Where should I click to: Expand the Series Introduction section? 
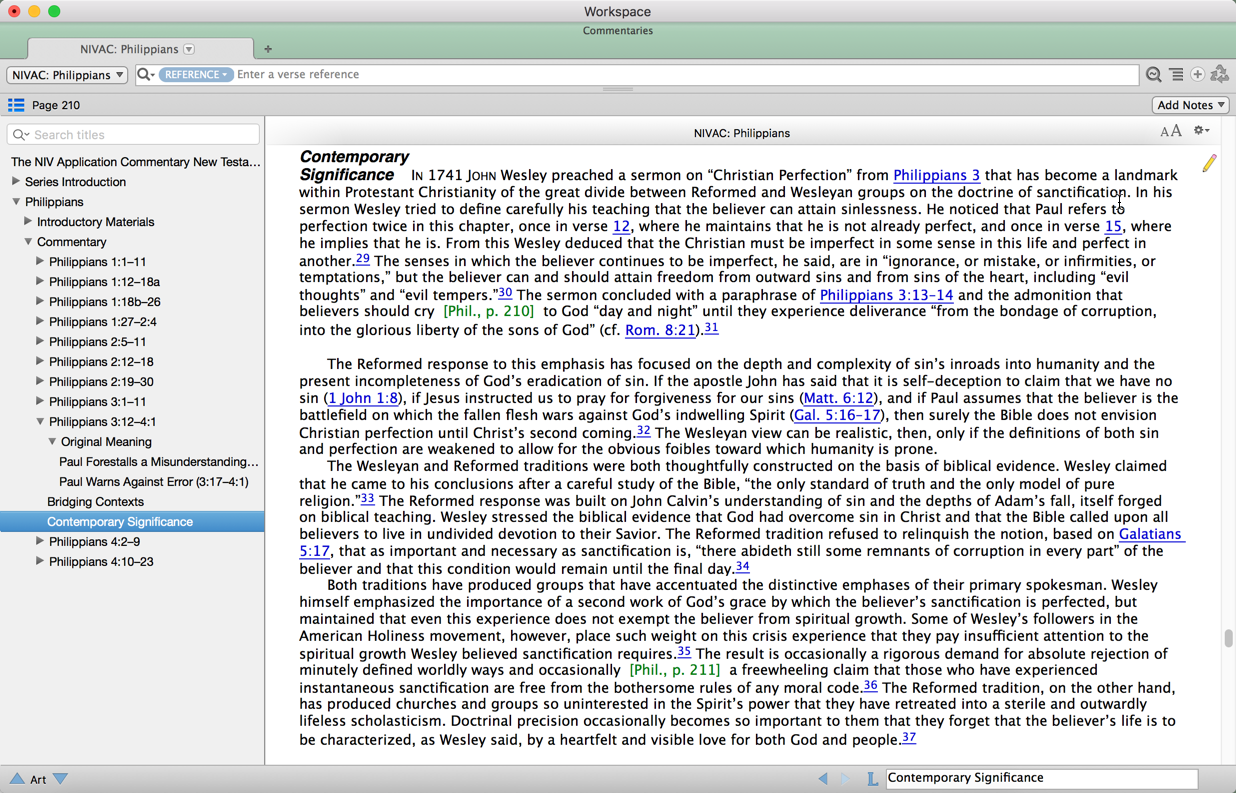pyautogui.click(x=15, y=182)
